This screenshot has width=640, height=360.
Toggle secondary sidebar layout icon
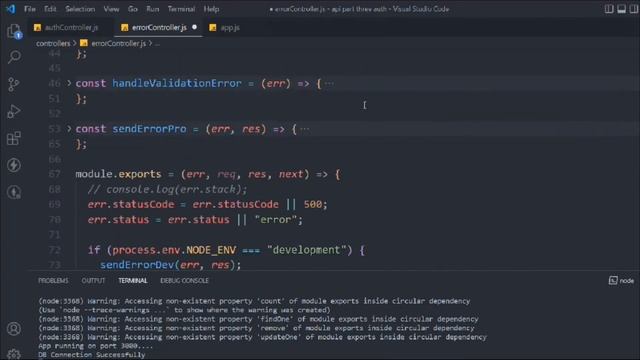click(x=634, y=9)
